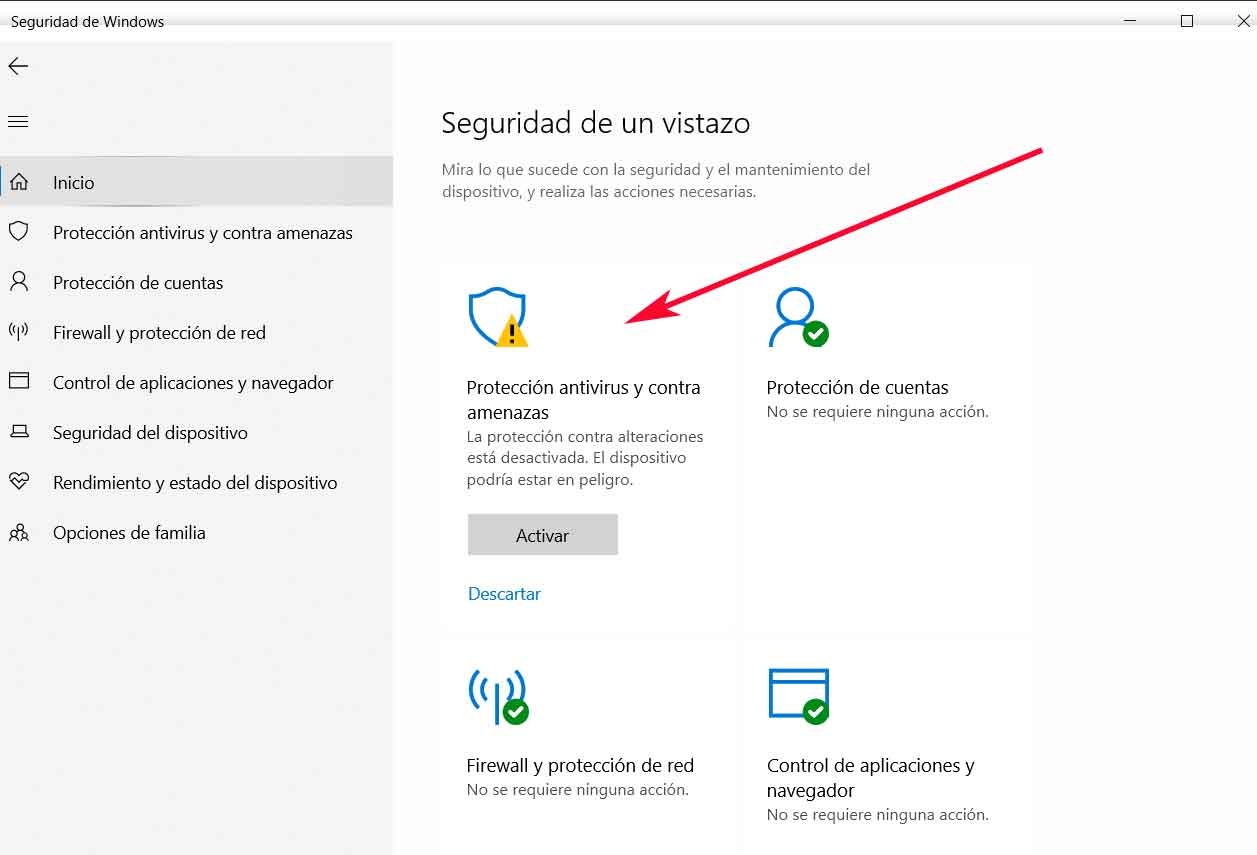Click the shield icon in sidebar

[x=18, y=232]
